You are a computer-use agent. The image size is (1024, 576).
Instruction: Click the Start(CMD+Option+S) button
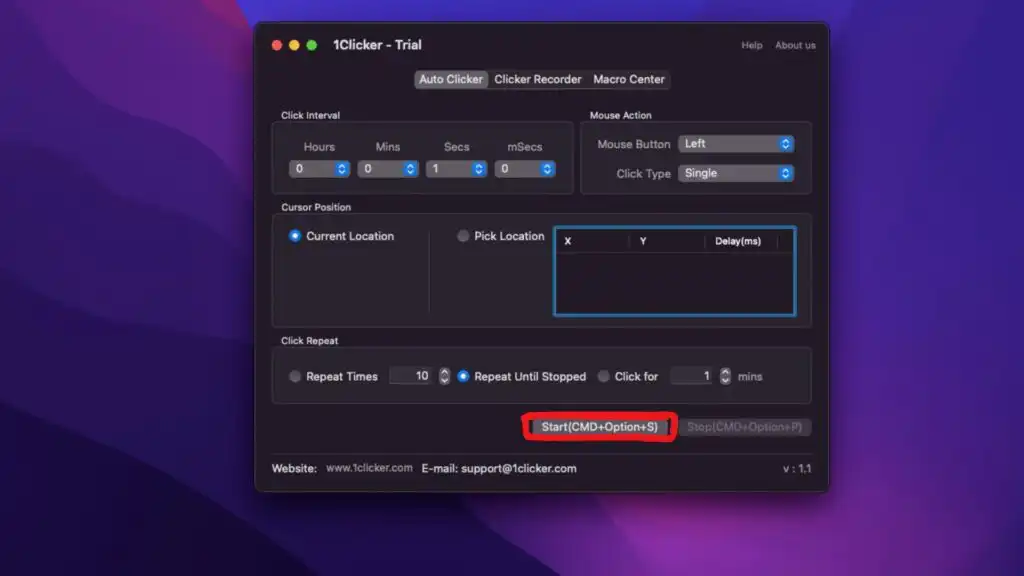click(600, 427)
